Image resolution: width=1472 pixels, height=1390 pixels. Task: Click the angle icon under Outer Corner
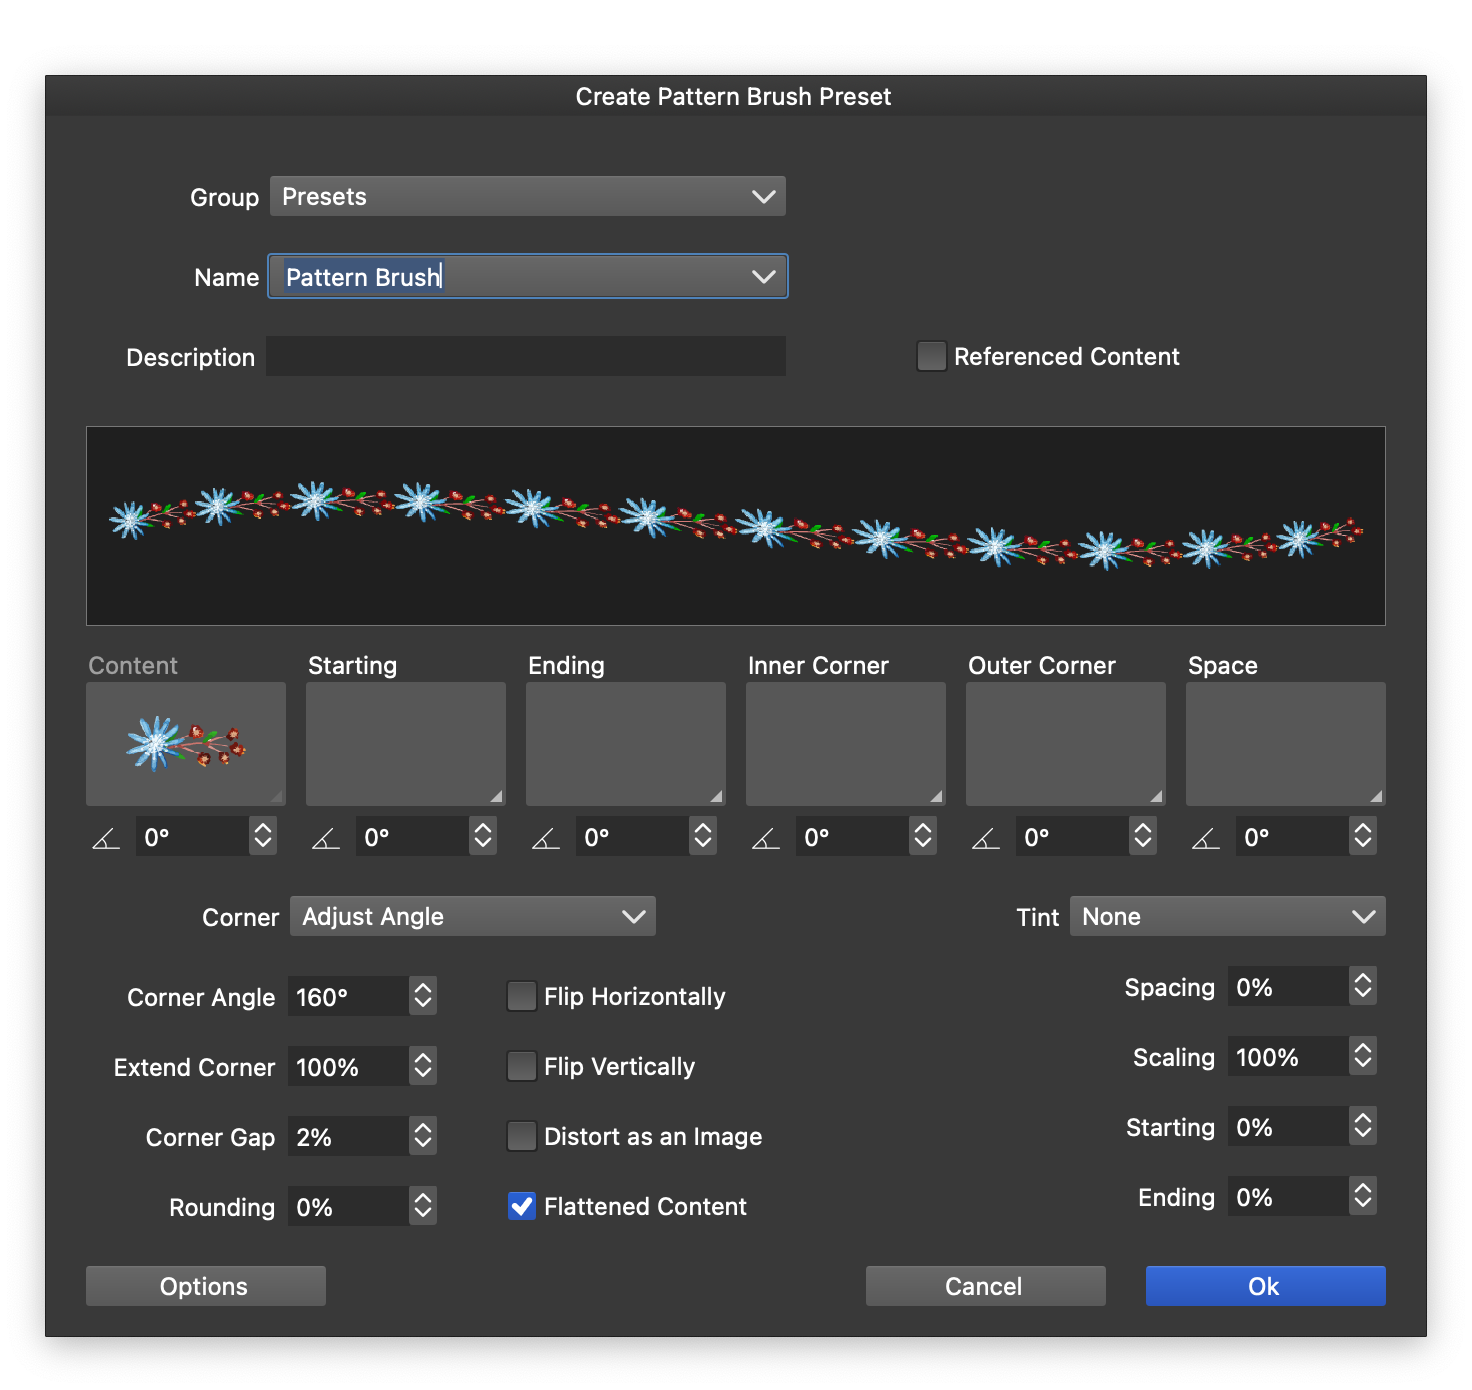(986, 838)
